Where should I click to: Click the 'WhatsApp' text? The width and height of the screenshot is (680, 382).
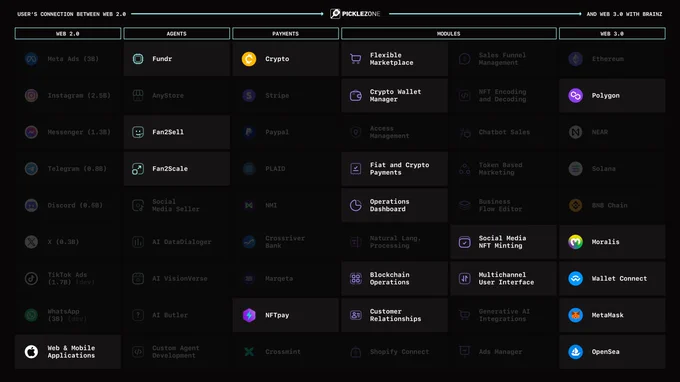click(x=63, y=311)
